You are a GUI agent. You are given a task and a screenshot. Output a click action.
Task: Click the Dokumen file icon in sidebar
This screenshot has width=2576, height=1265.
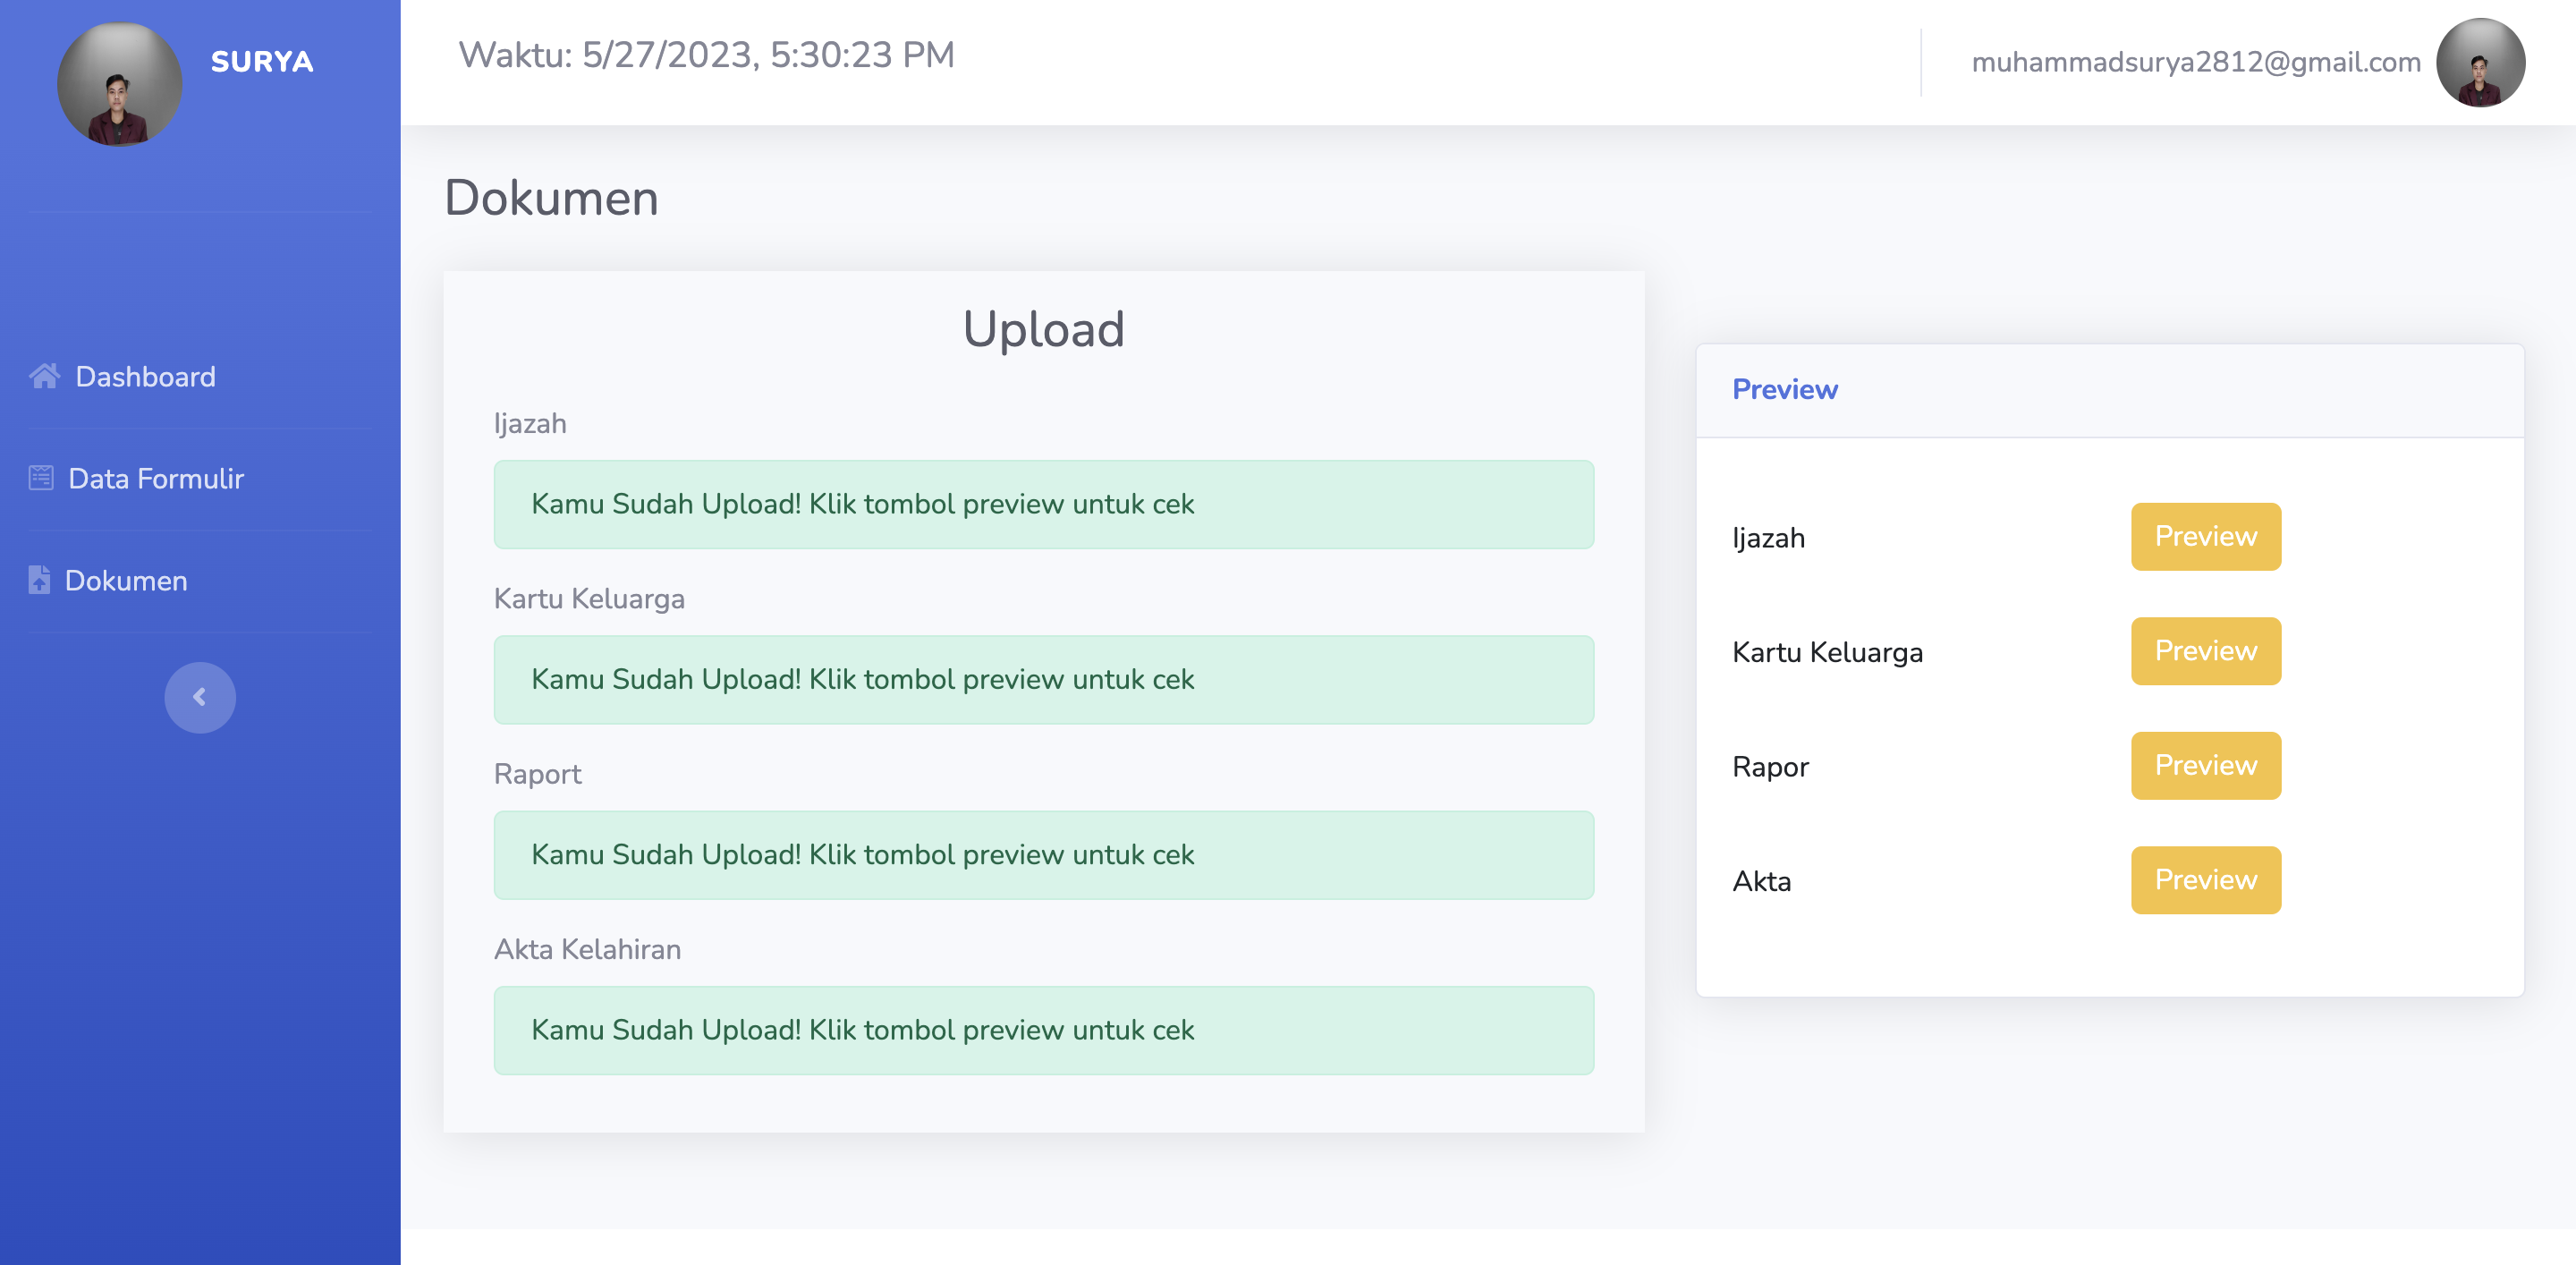pyautogui.click(x=39, y=580)
